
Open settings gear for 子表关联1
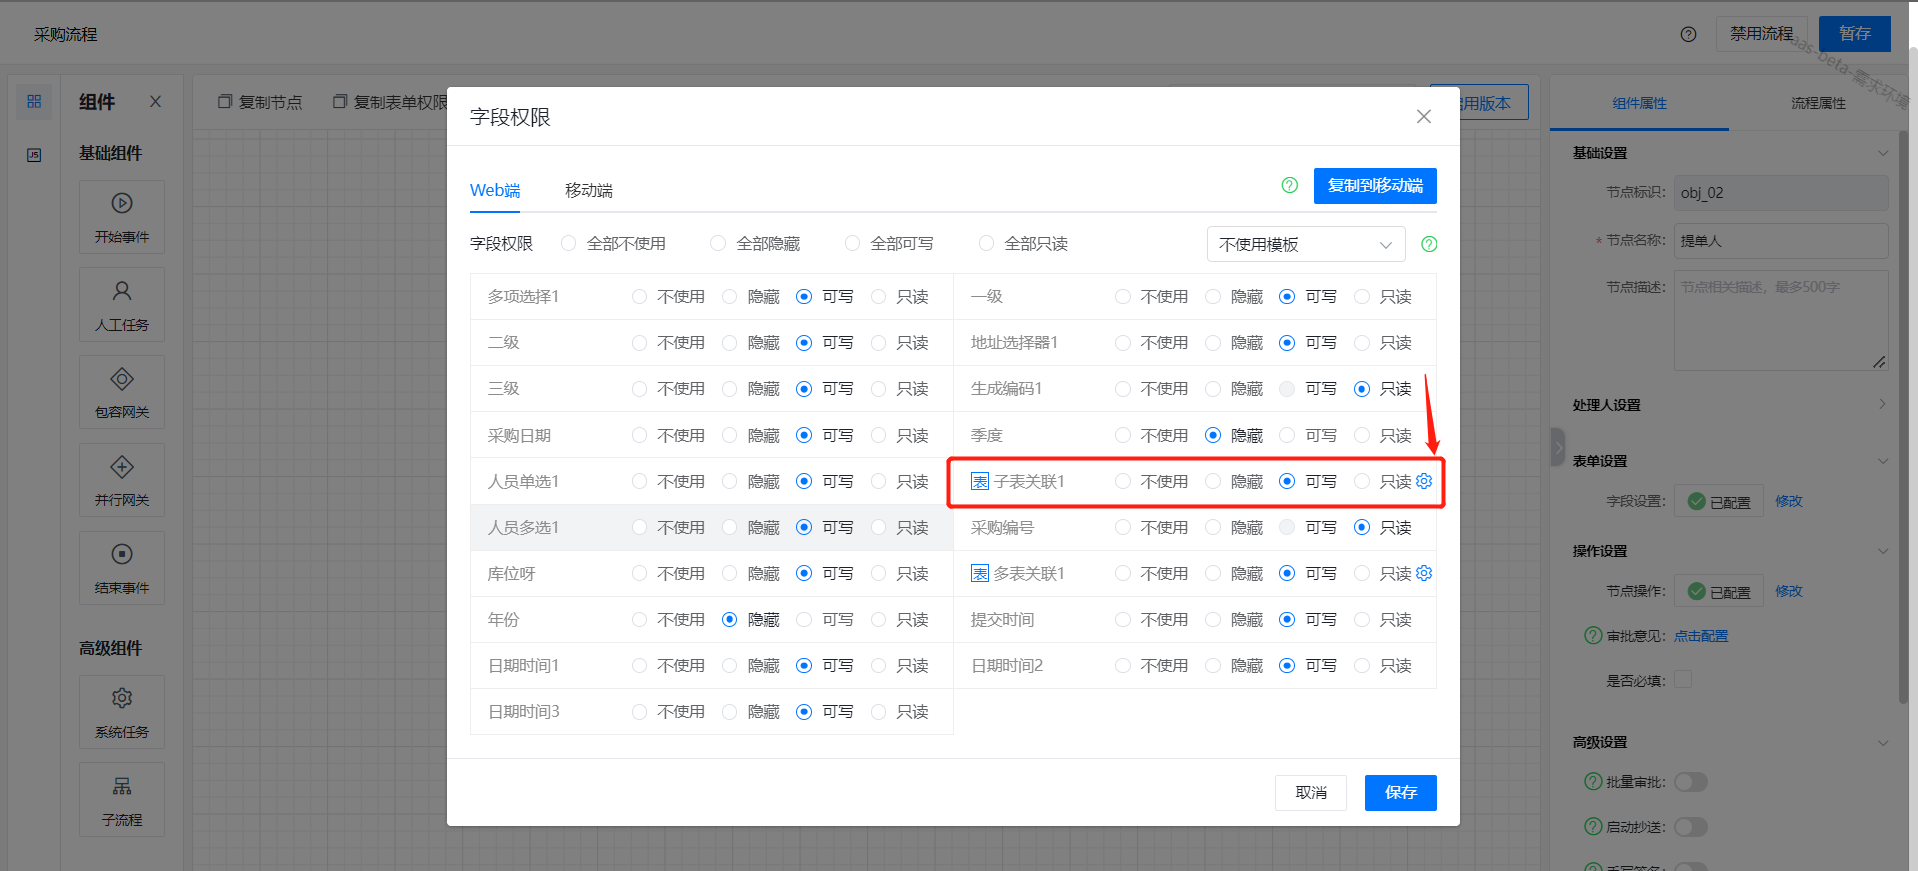[x=1424, y=481]
